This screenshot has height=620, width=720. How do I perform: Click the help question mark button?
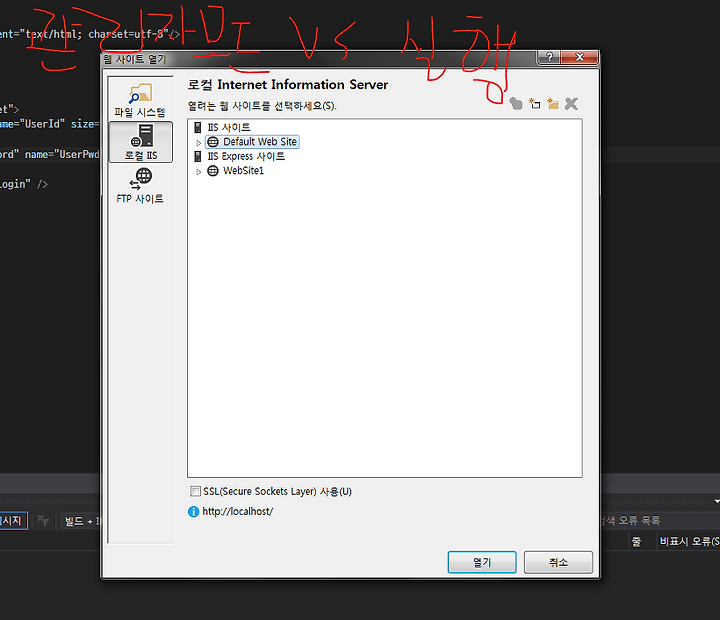[549, 57]
